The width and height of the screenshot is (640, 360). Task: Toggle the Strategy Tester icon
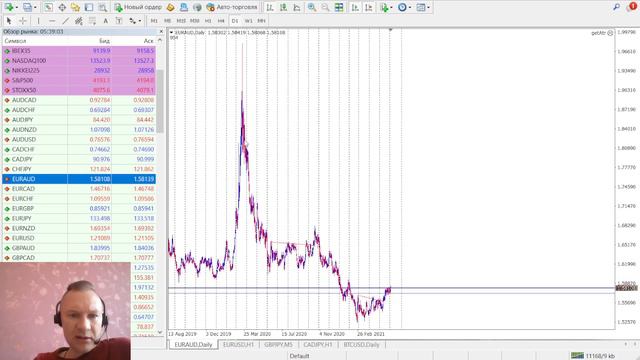(x=102, y=7)
